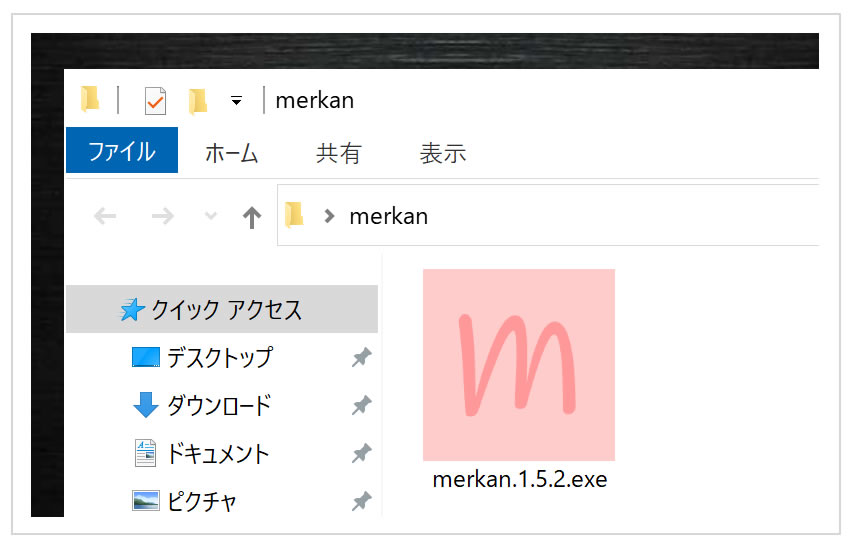
Task: Expand the address bar path chevron
Action: [x=329, y=216]
